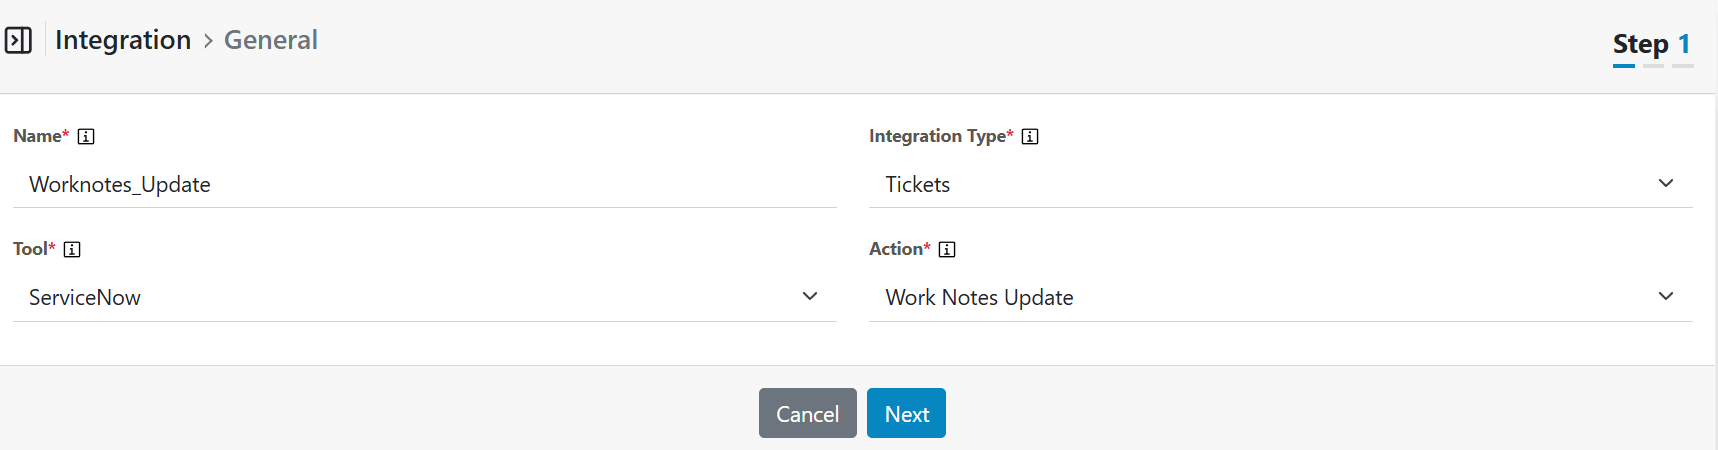Viewport: 1718px width, 450px height.
Task: Proceed with the Next button
Action: (906, 414)
